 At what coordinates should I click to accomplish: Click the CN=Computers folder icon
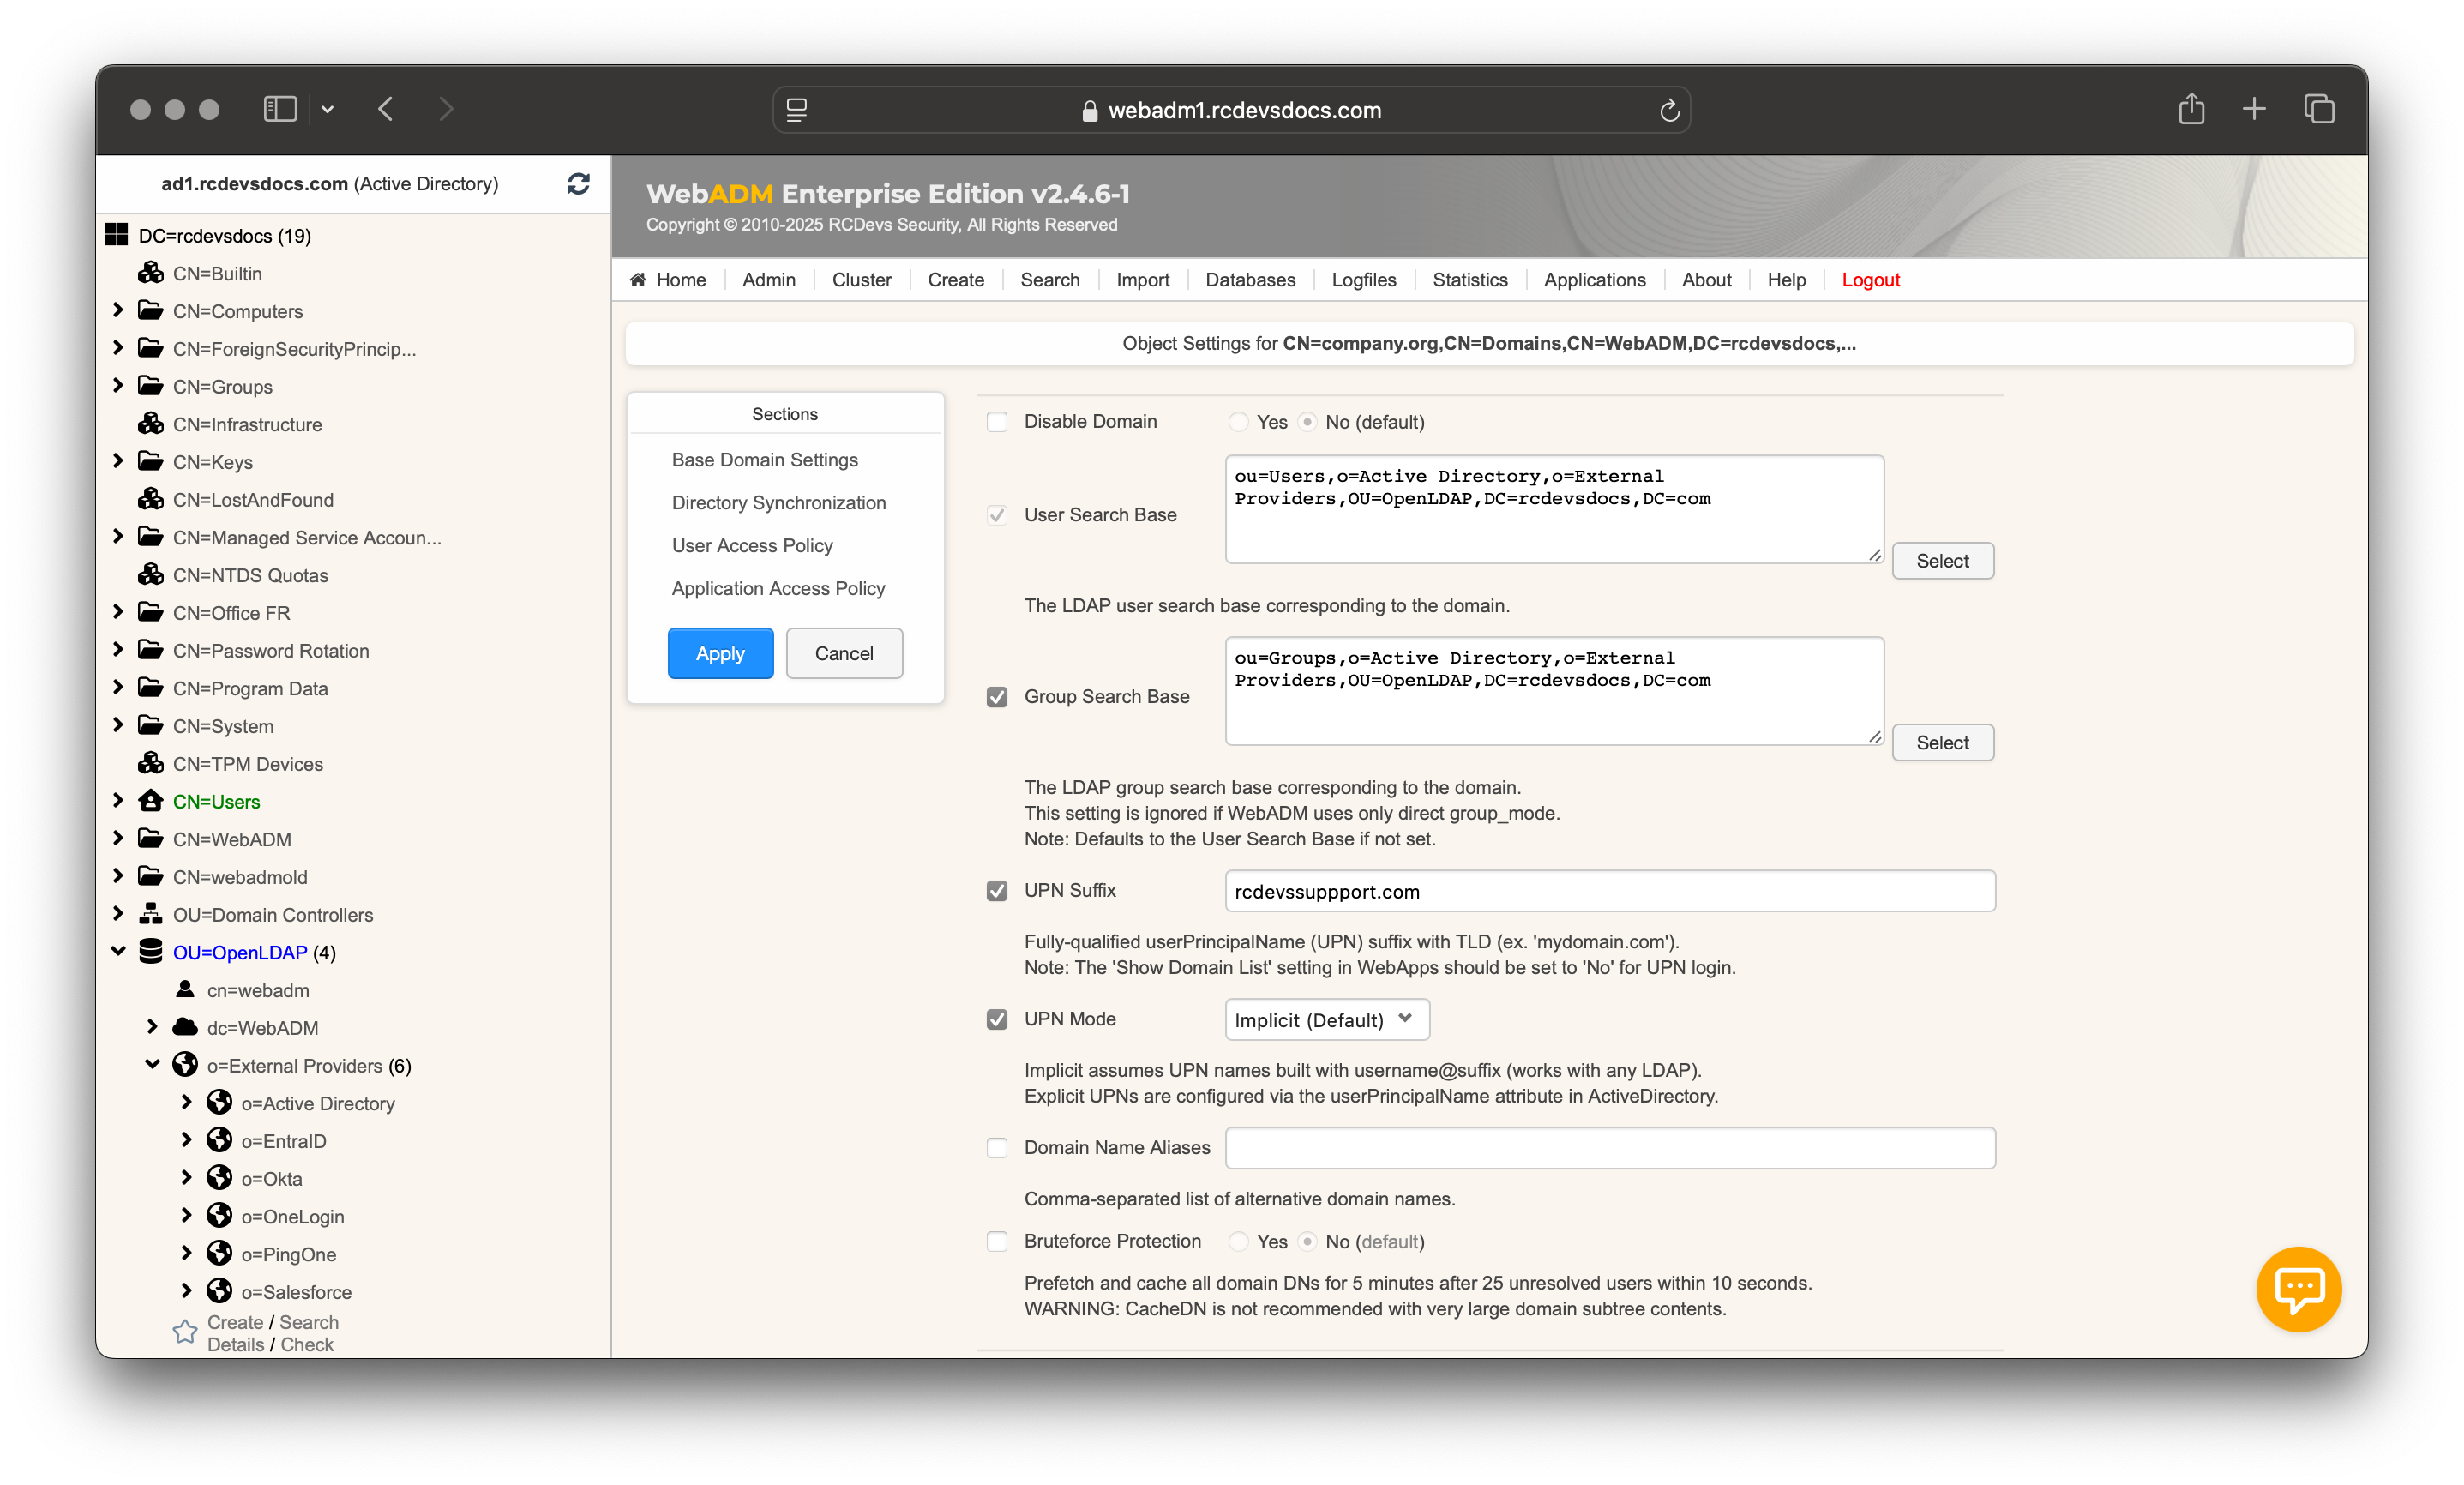click(151, 310)
